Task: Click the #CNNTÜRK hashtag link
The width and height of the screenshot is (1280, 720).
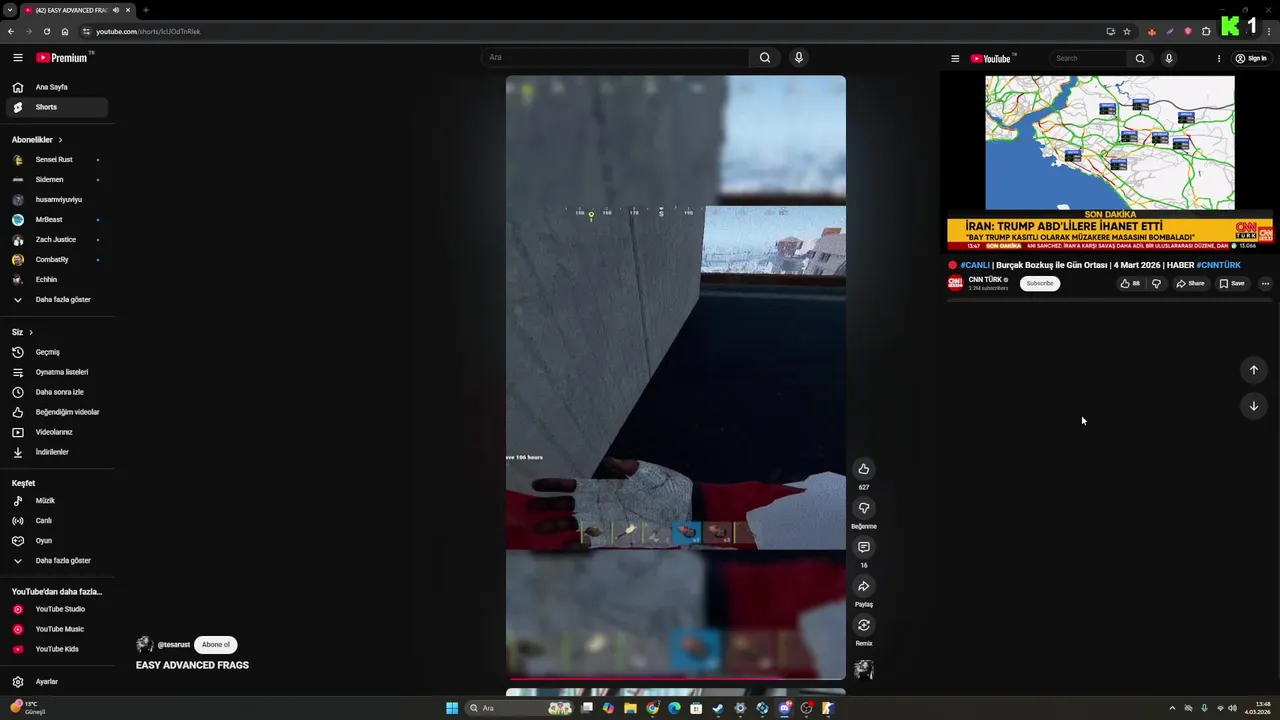Action: point(1218,265)
